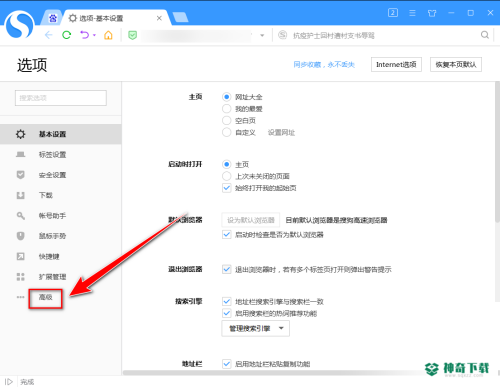Viewport: 500px width, 387px height.
Task: Expand the 管理搜索引擎 dropdown
Action: (x=256, y=329)
